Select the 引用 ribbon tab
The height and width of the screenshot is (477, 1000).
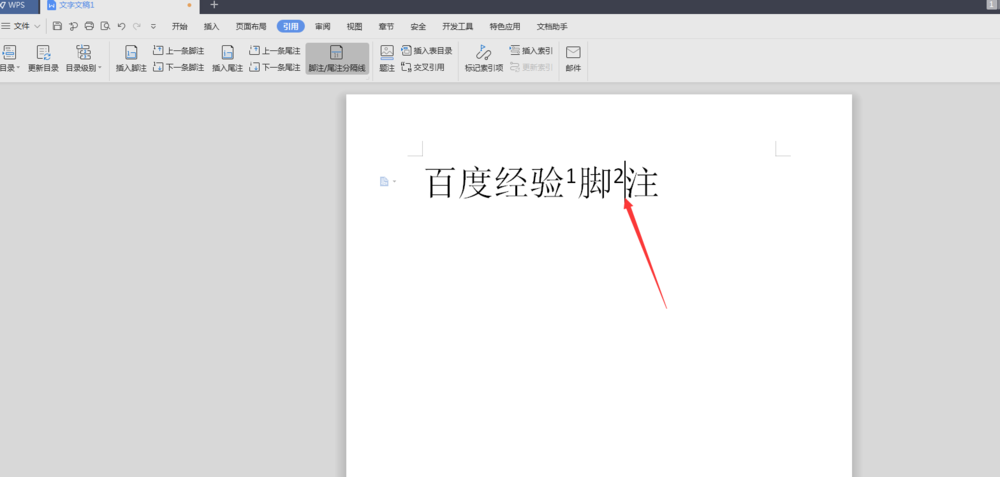[x=291, y=26]
